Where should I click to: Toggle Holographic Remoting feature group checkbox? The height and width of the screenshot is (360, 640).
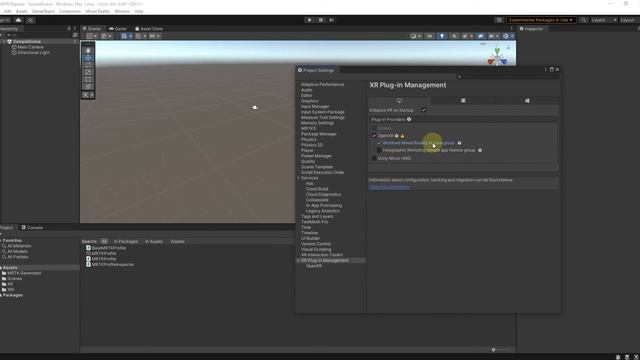379,150
